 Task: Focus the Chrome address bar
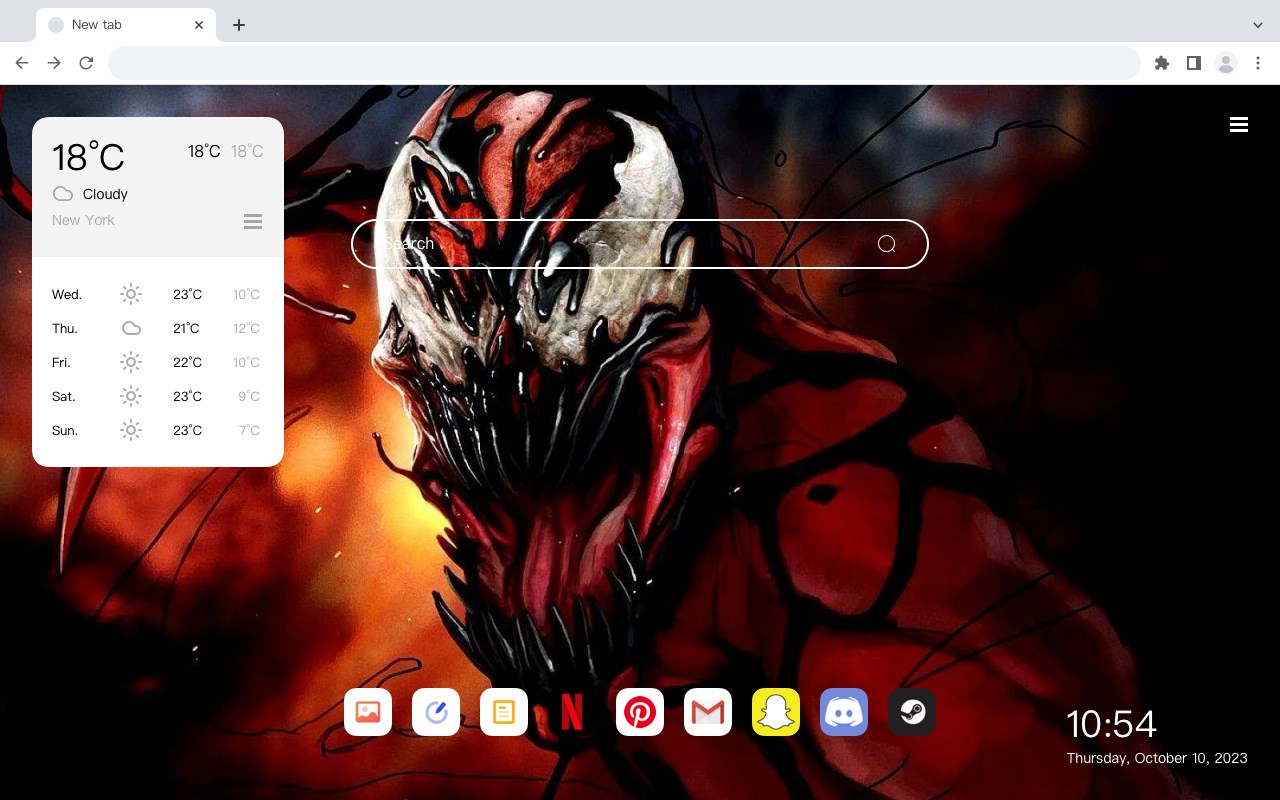pos(624,63)
